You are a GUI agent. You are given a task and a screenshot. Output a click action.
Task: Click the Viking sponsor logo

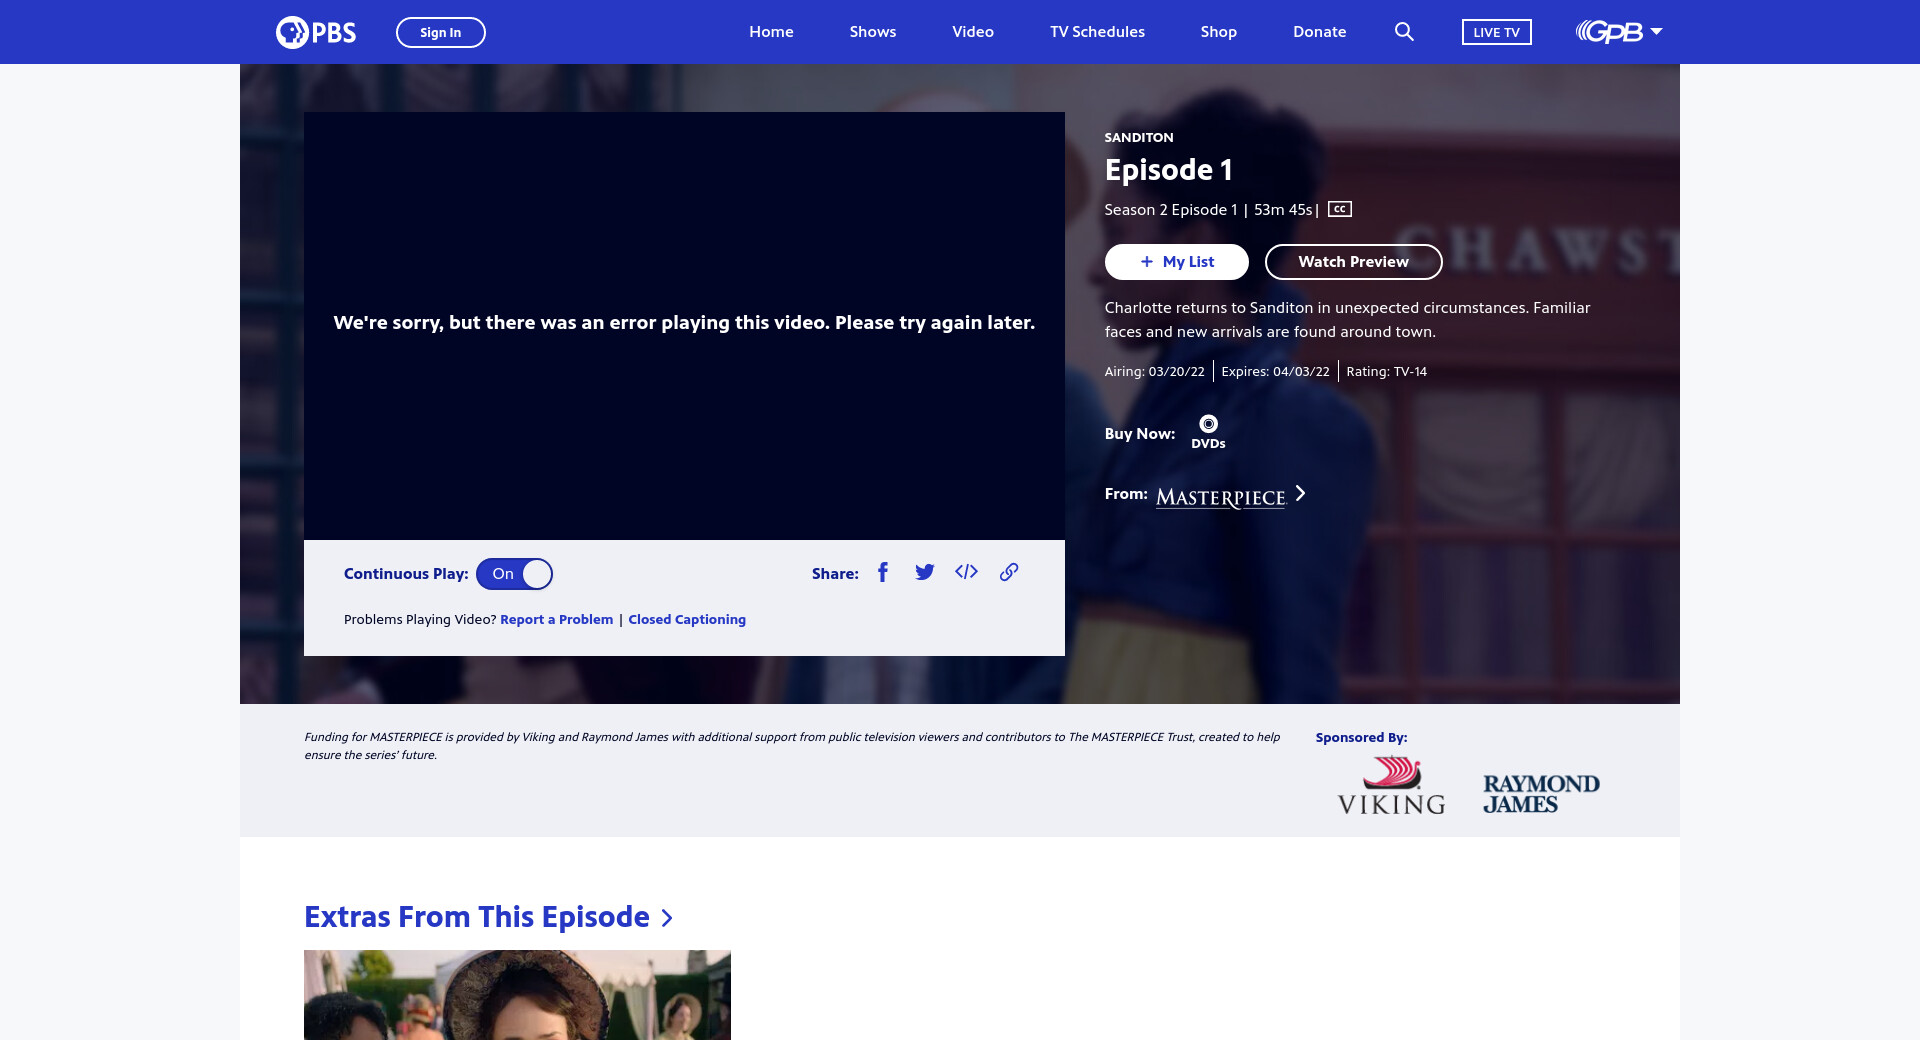pyautogui.click(x=1391, y=786)
